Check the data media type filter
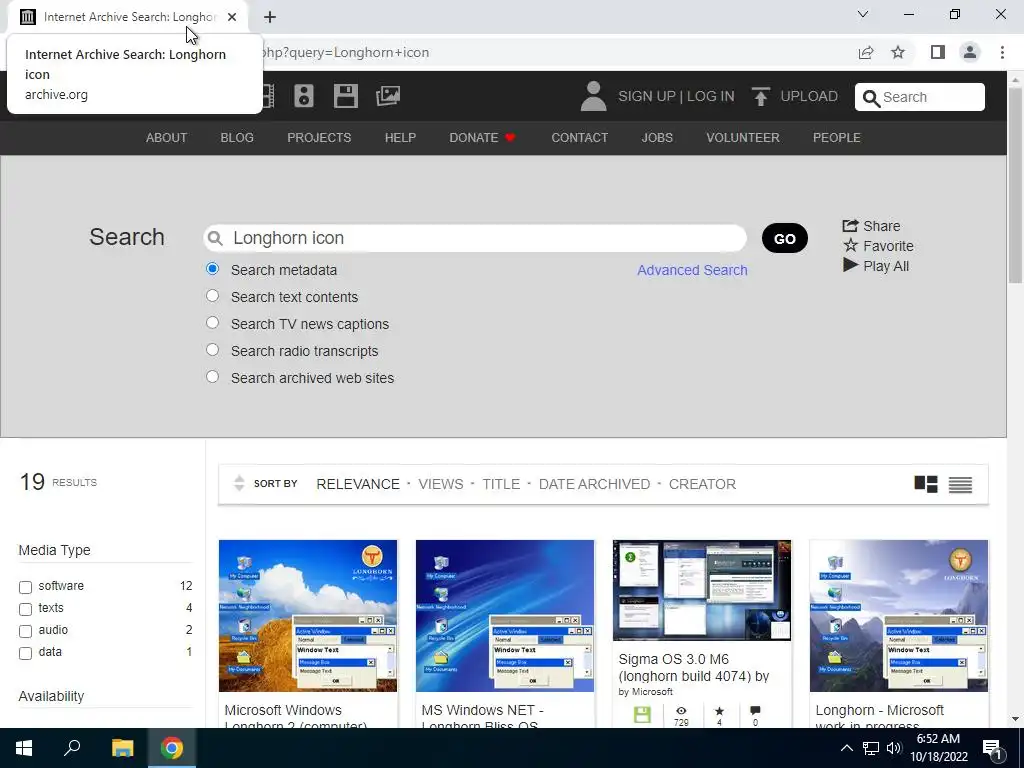The image size is (1024, 768). (25, 653)
